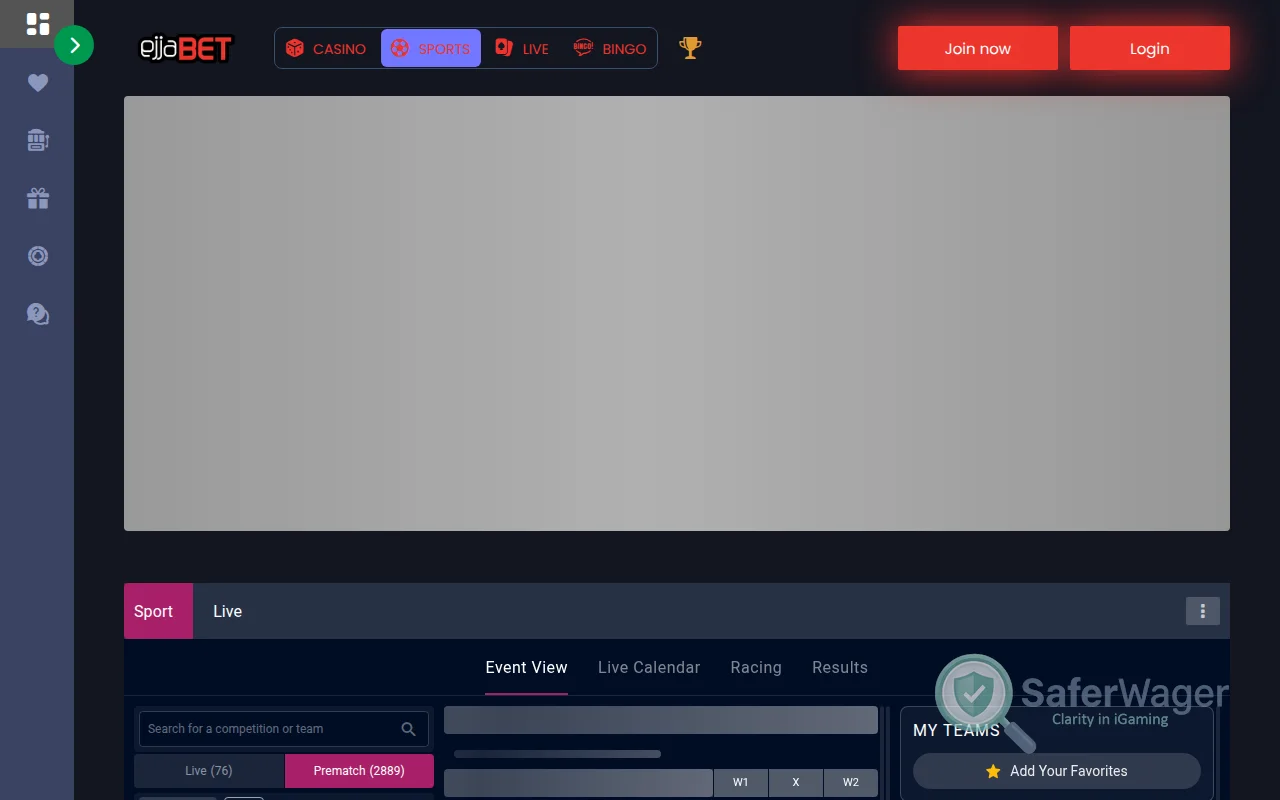Open the slot machine games icon
Screen dimensions: 1280x800
37,140
